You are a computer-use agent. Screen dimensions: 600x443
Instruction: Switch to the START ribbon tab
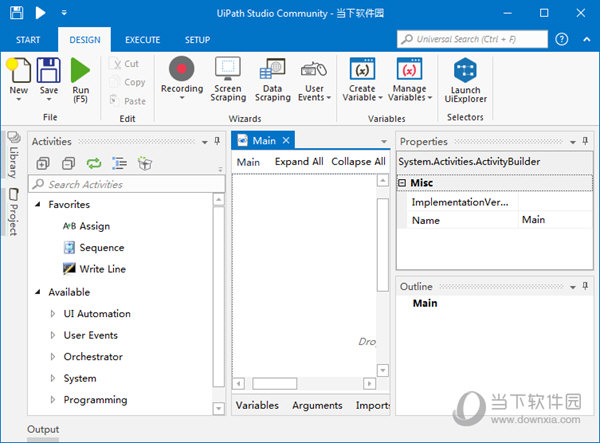pos(28,40)
